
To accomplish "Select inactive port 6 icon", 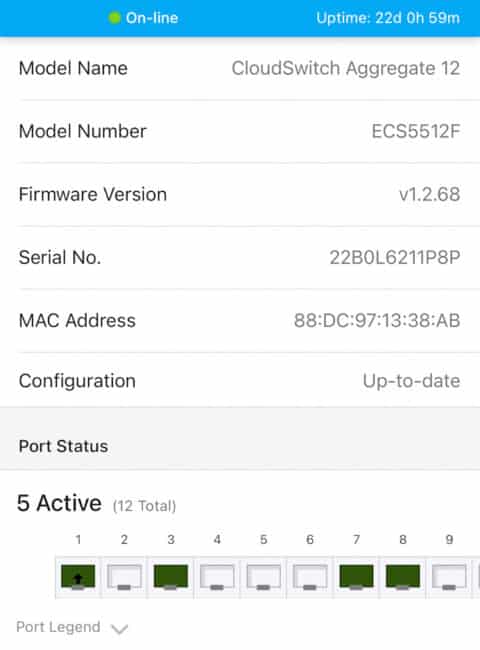I will click(x=310, y=577).
